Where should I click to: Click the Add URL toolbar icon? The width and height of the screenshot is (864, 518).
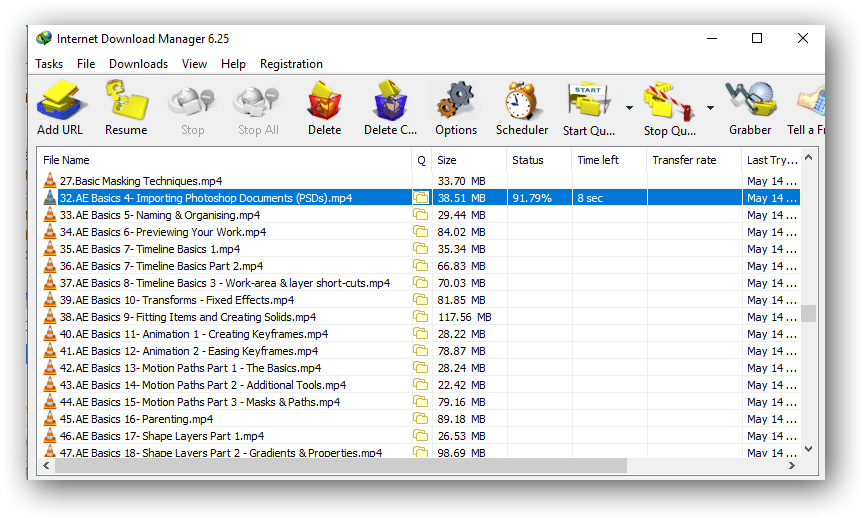point(60,100)
